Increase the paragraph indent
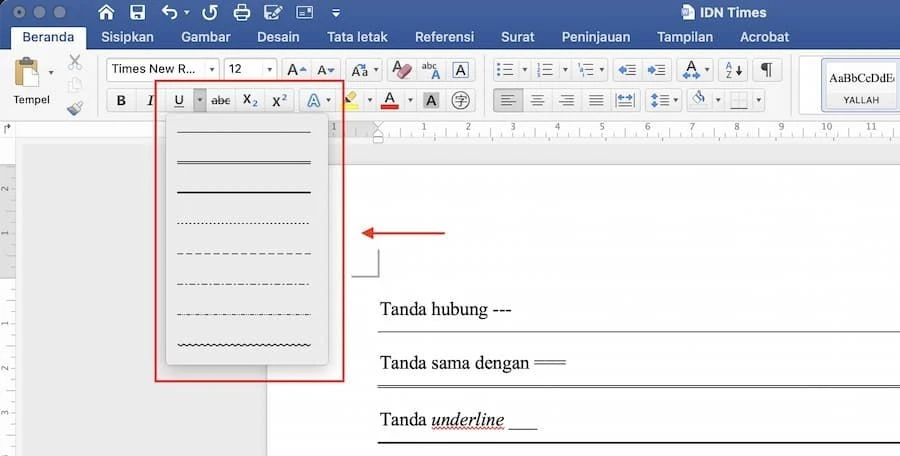Screen dimensions: 900x456 [657, 70]
